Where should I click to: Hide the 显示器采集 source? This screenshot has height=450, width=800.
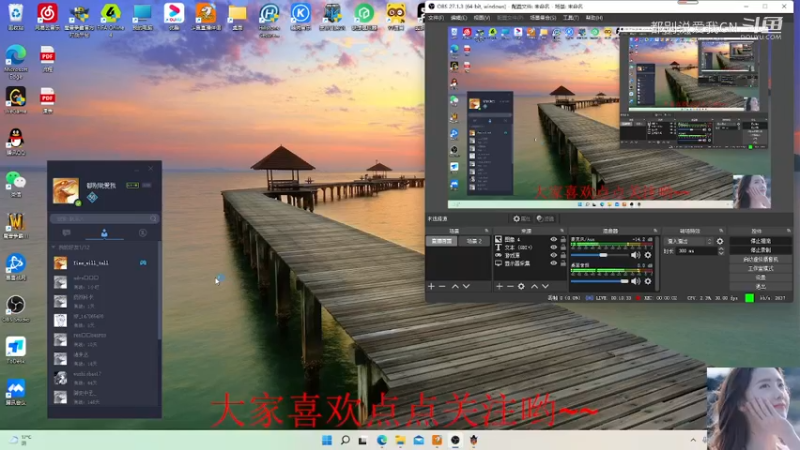pyautogui.click(x=554, y=263)
